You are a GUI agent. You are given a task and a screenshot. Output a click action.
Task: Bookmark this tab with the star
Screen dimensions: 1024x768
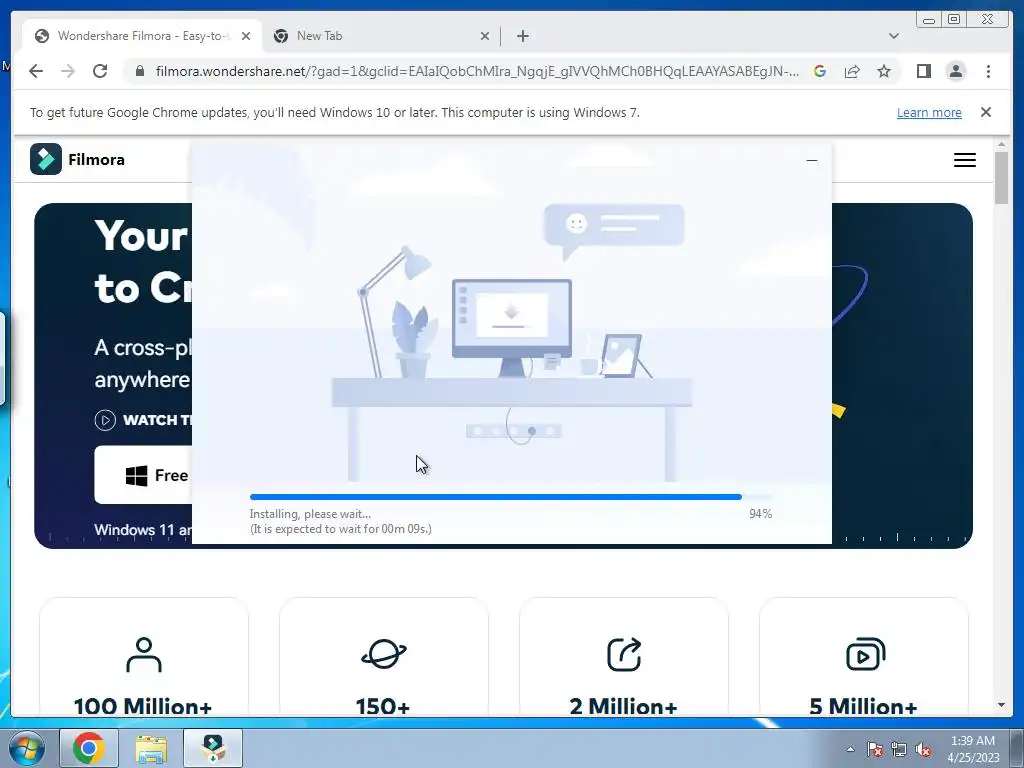point(884,71)
